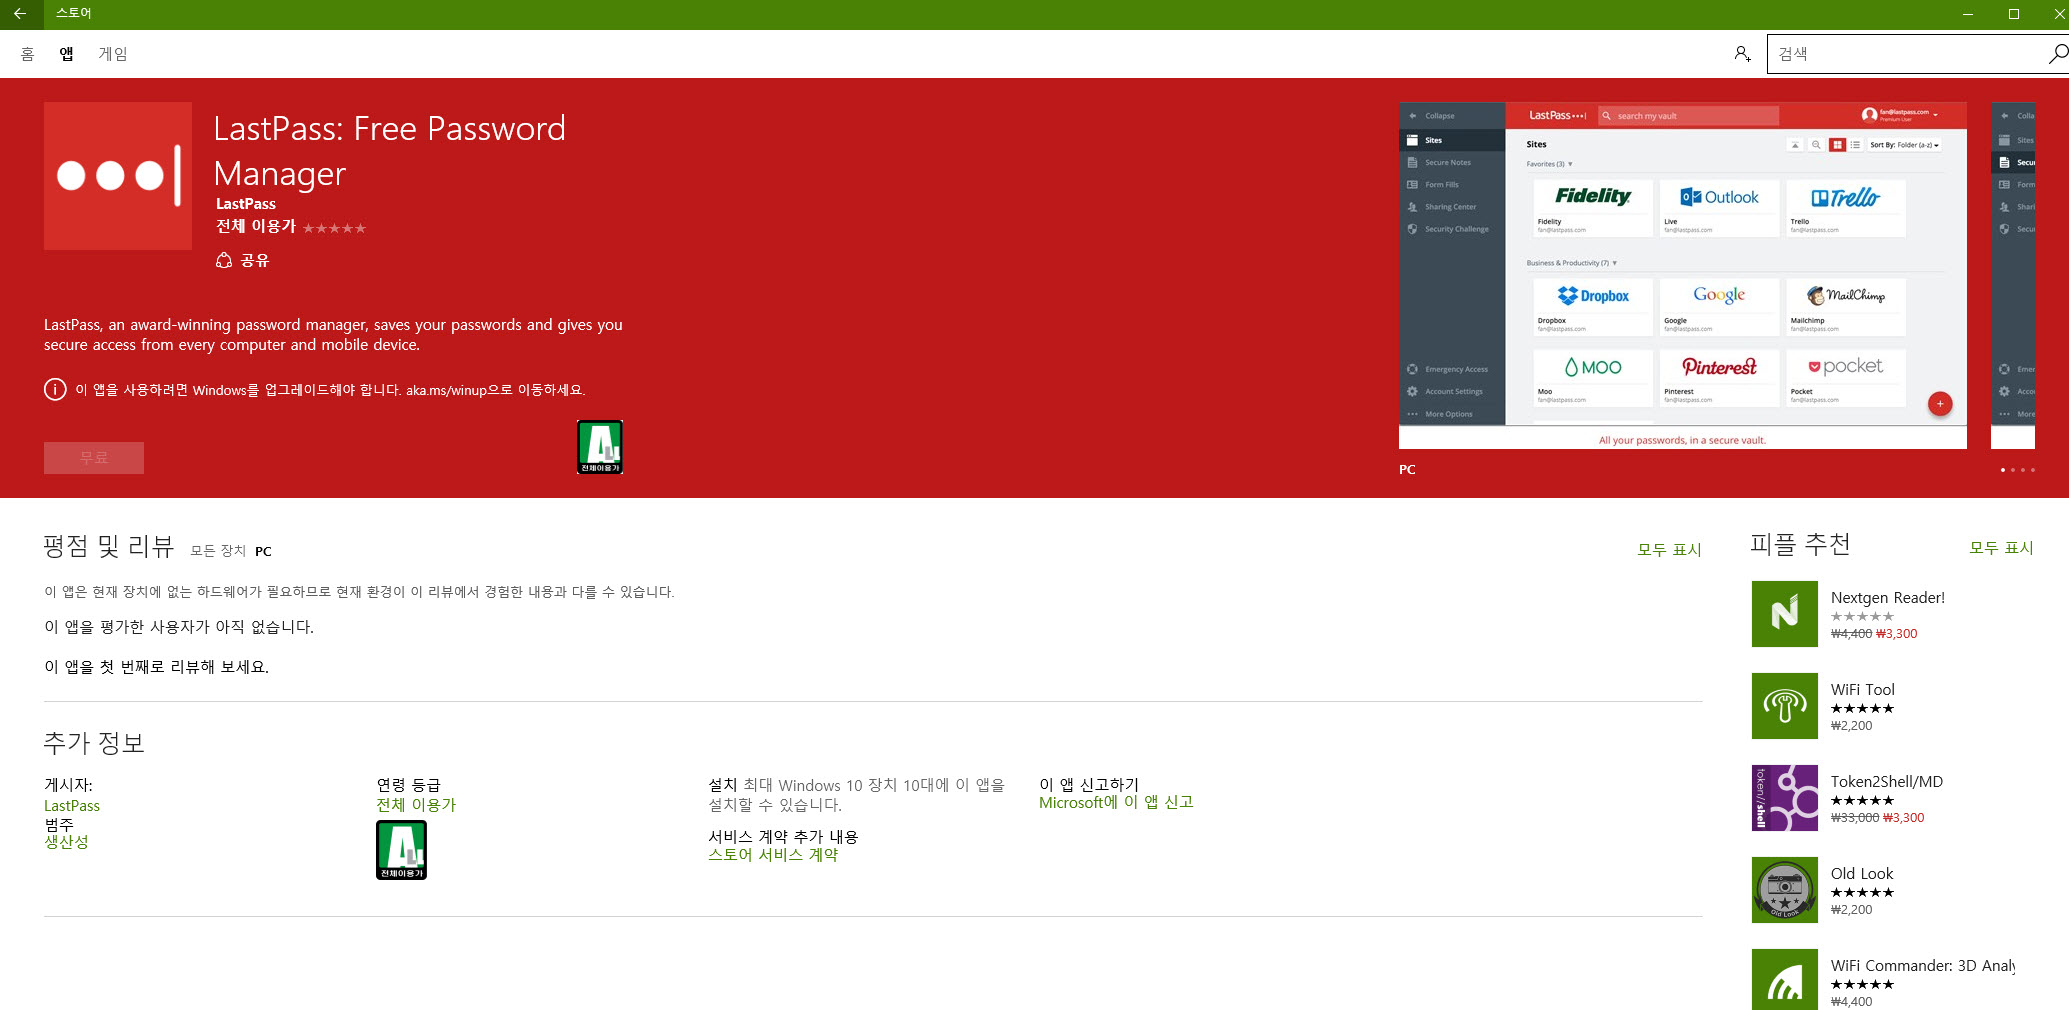Open the 전체 이용가 rating link
This screenshot has height=1010, width=2069.
pos(416,805)
